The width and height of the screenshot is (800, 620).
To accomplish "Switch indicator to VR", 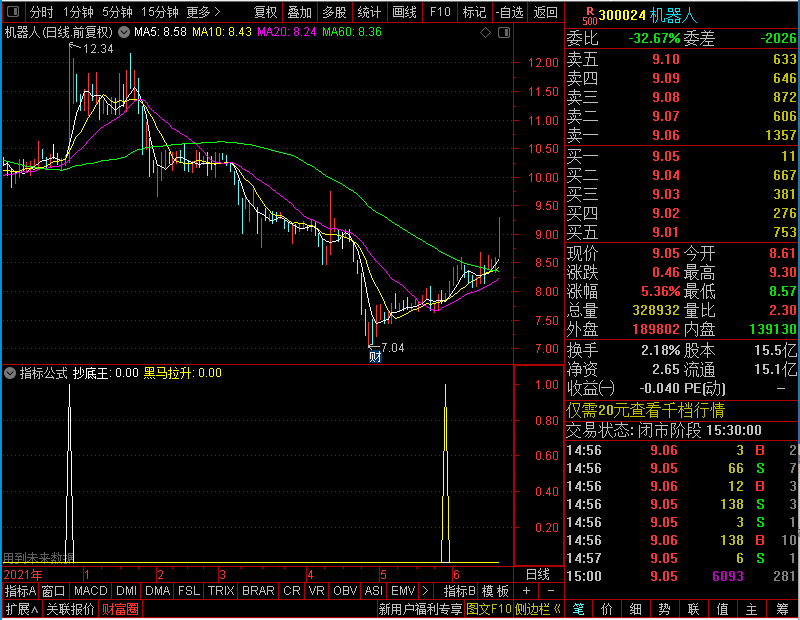I will coord(317,591).
